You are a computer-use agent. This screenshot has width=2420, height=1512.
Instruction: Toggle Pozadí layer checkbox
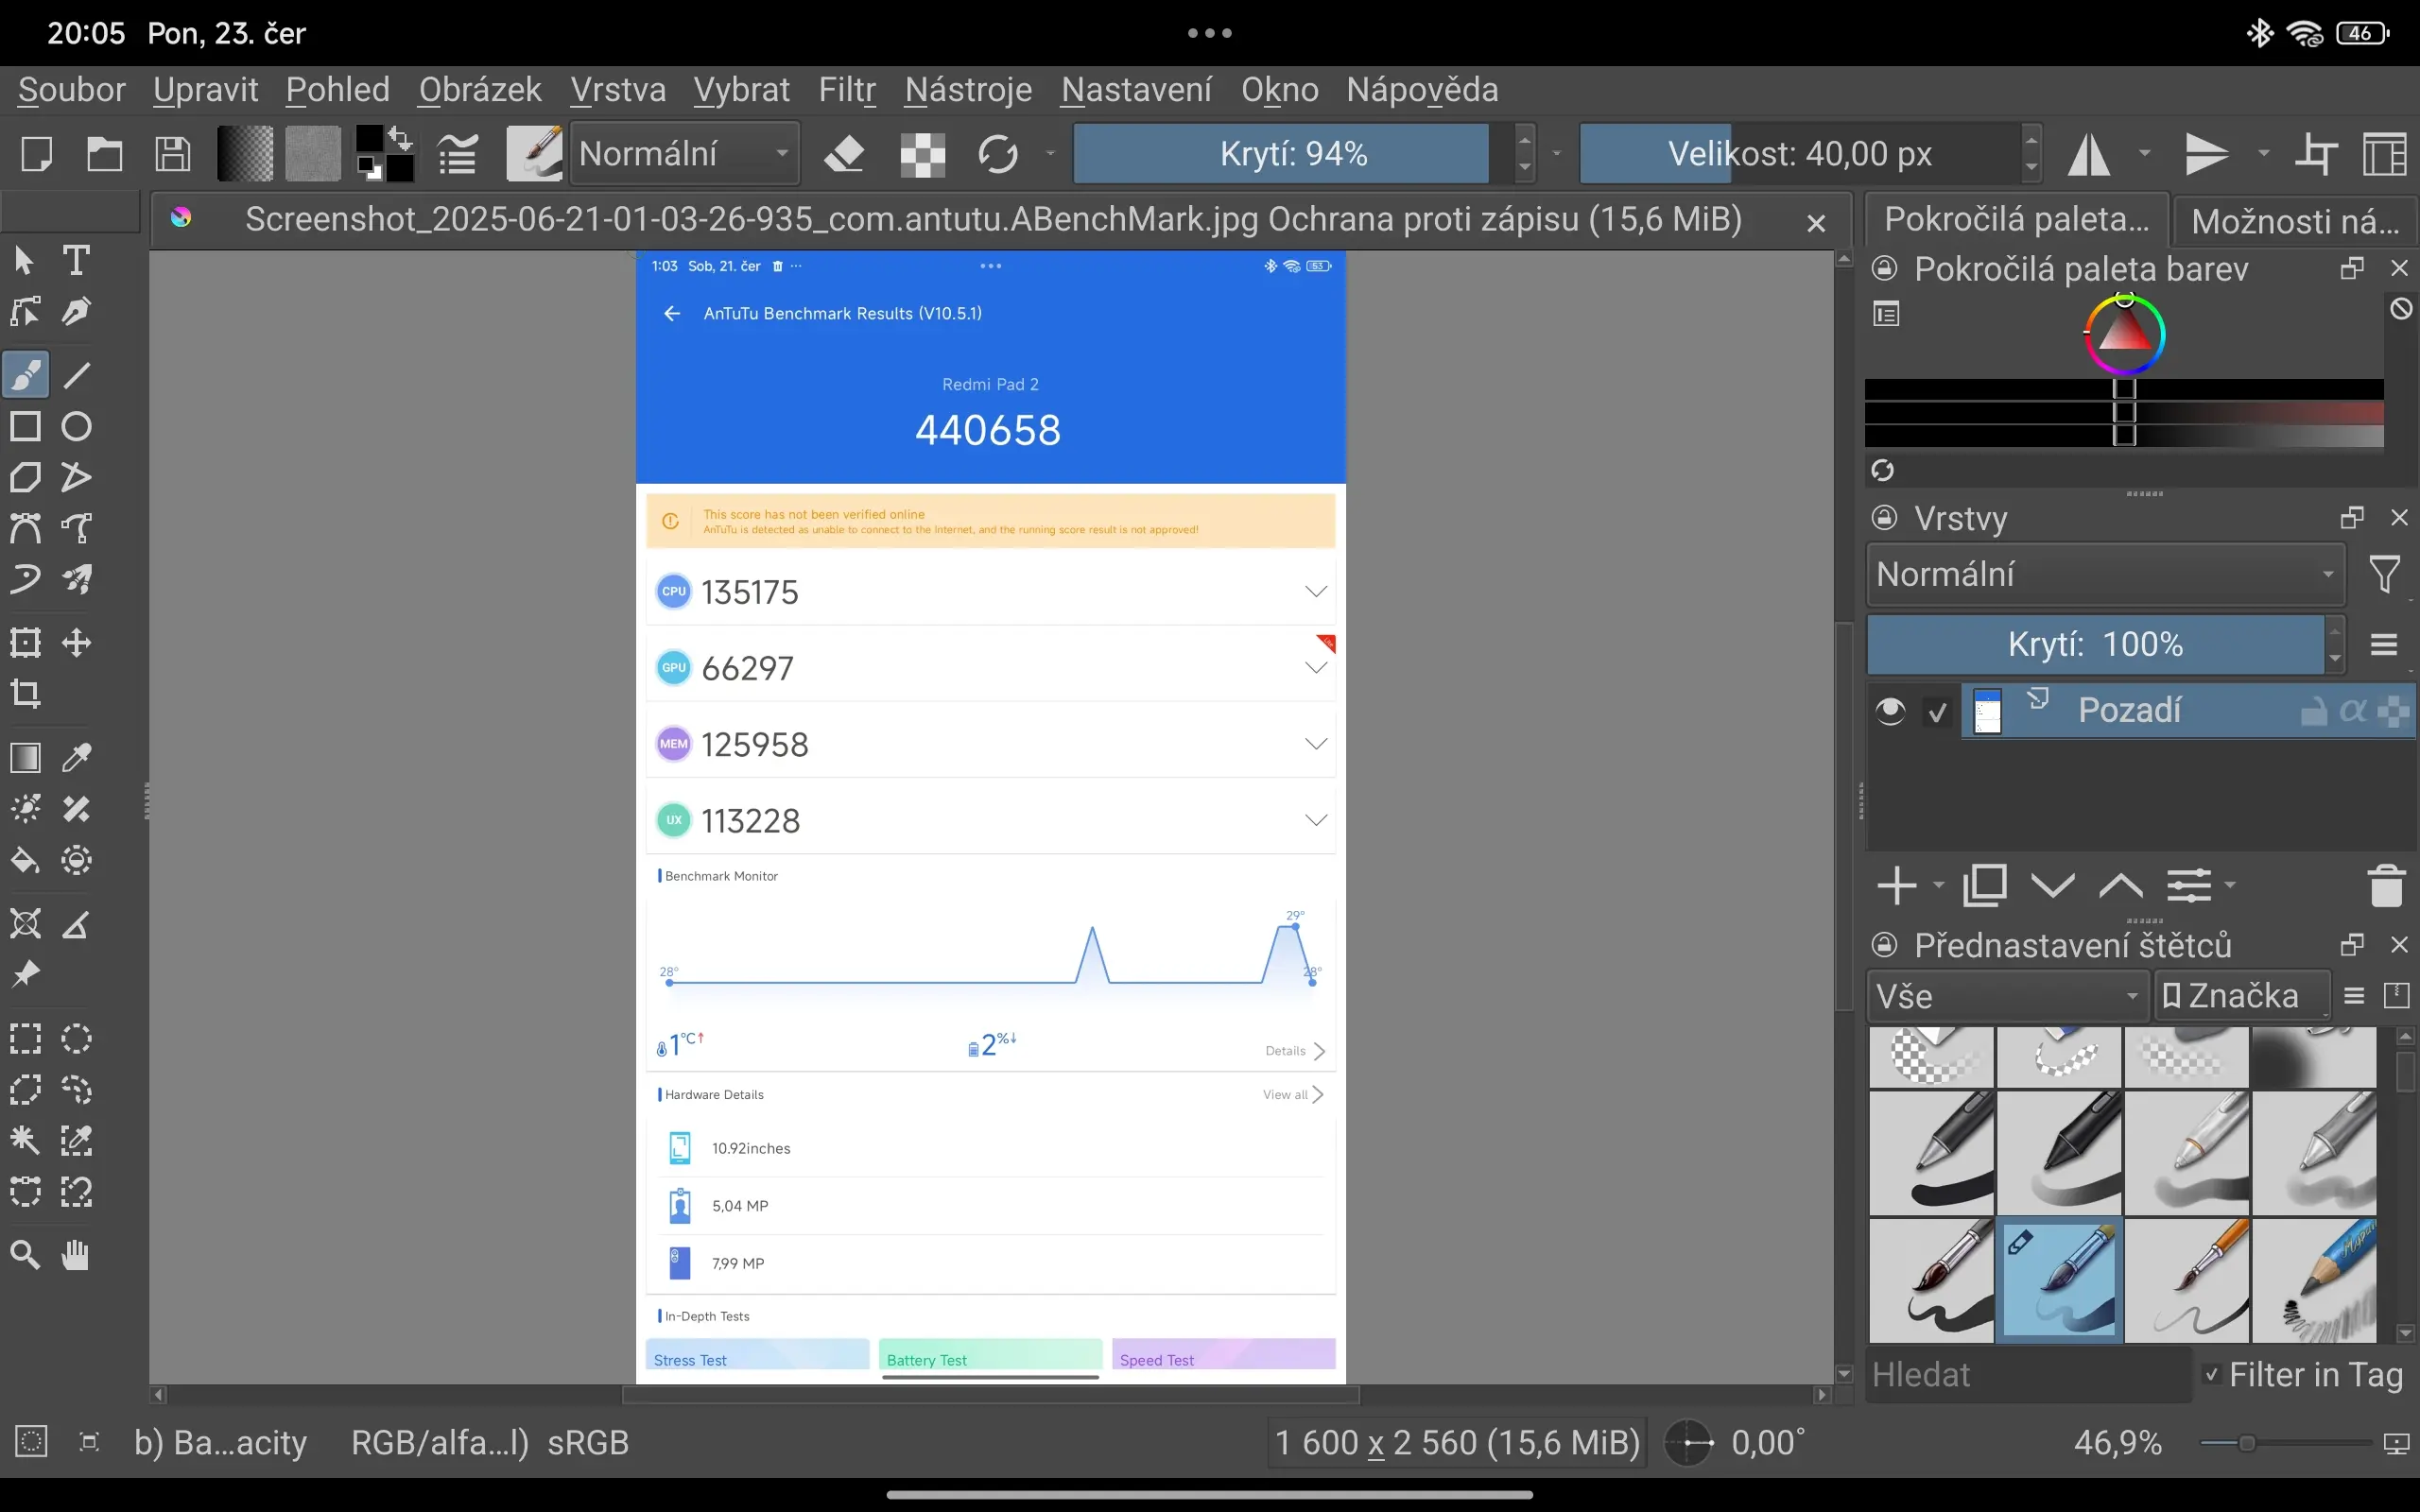coord(1938,712)
